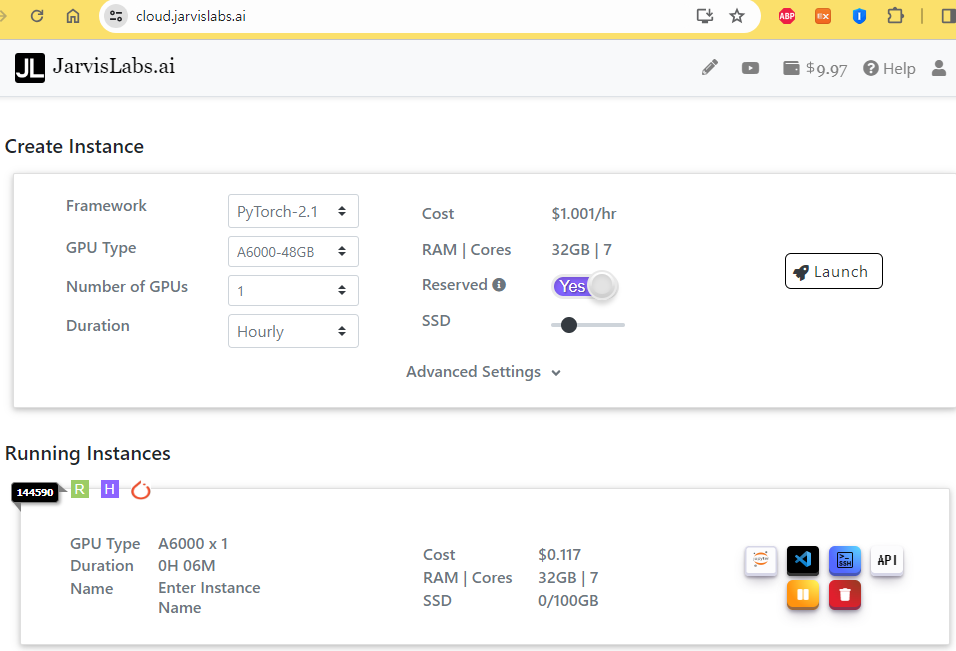Open the user profile icon
This screenshot has width=956, height=651.
[939, 68]
